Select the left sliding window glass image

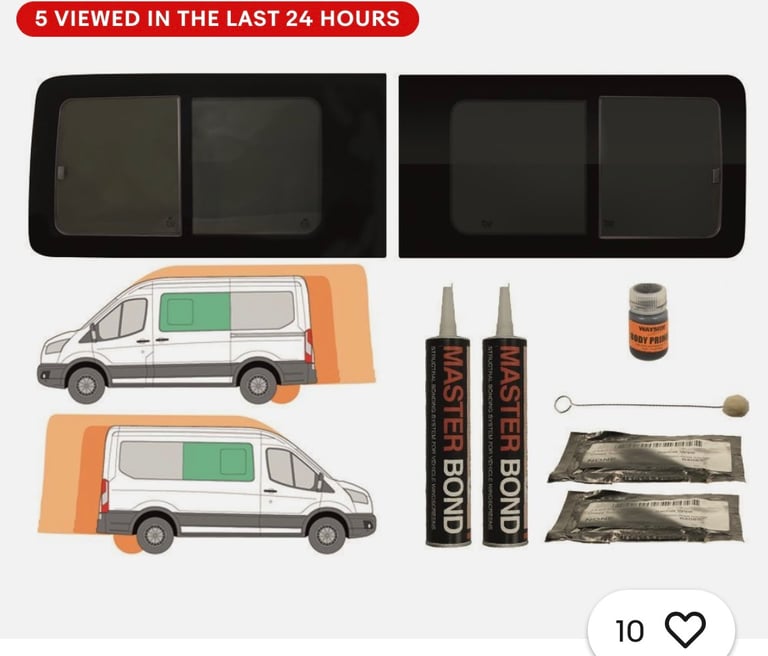point(208,166)
